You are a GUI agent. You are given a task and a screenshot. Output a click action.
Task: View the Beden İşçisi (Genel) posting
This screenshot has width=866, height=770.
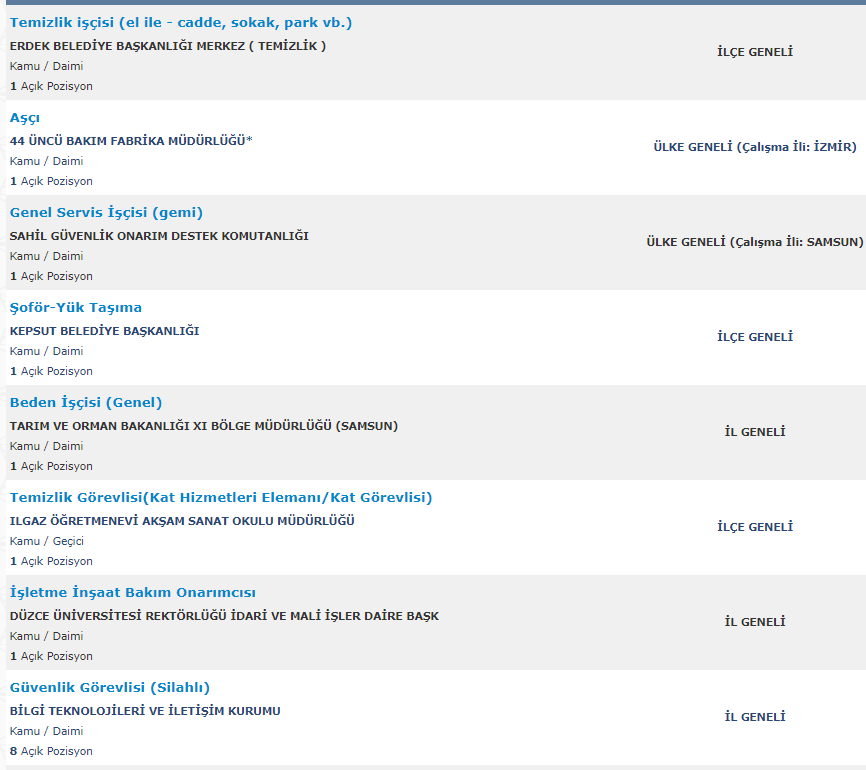click(x=86, y=403)
